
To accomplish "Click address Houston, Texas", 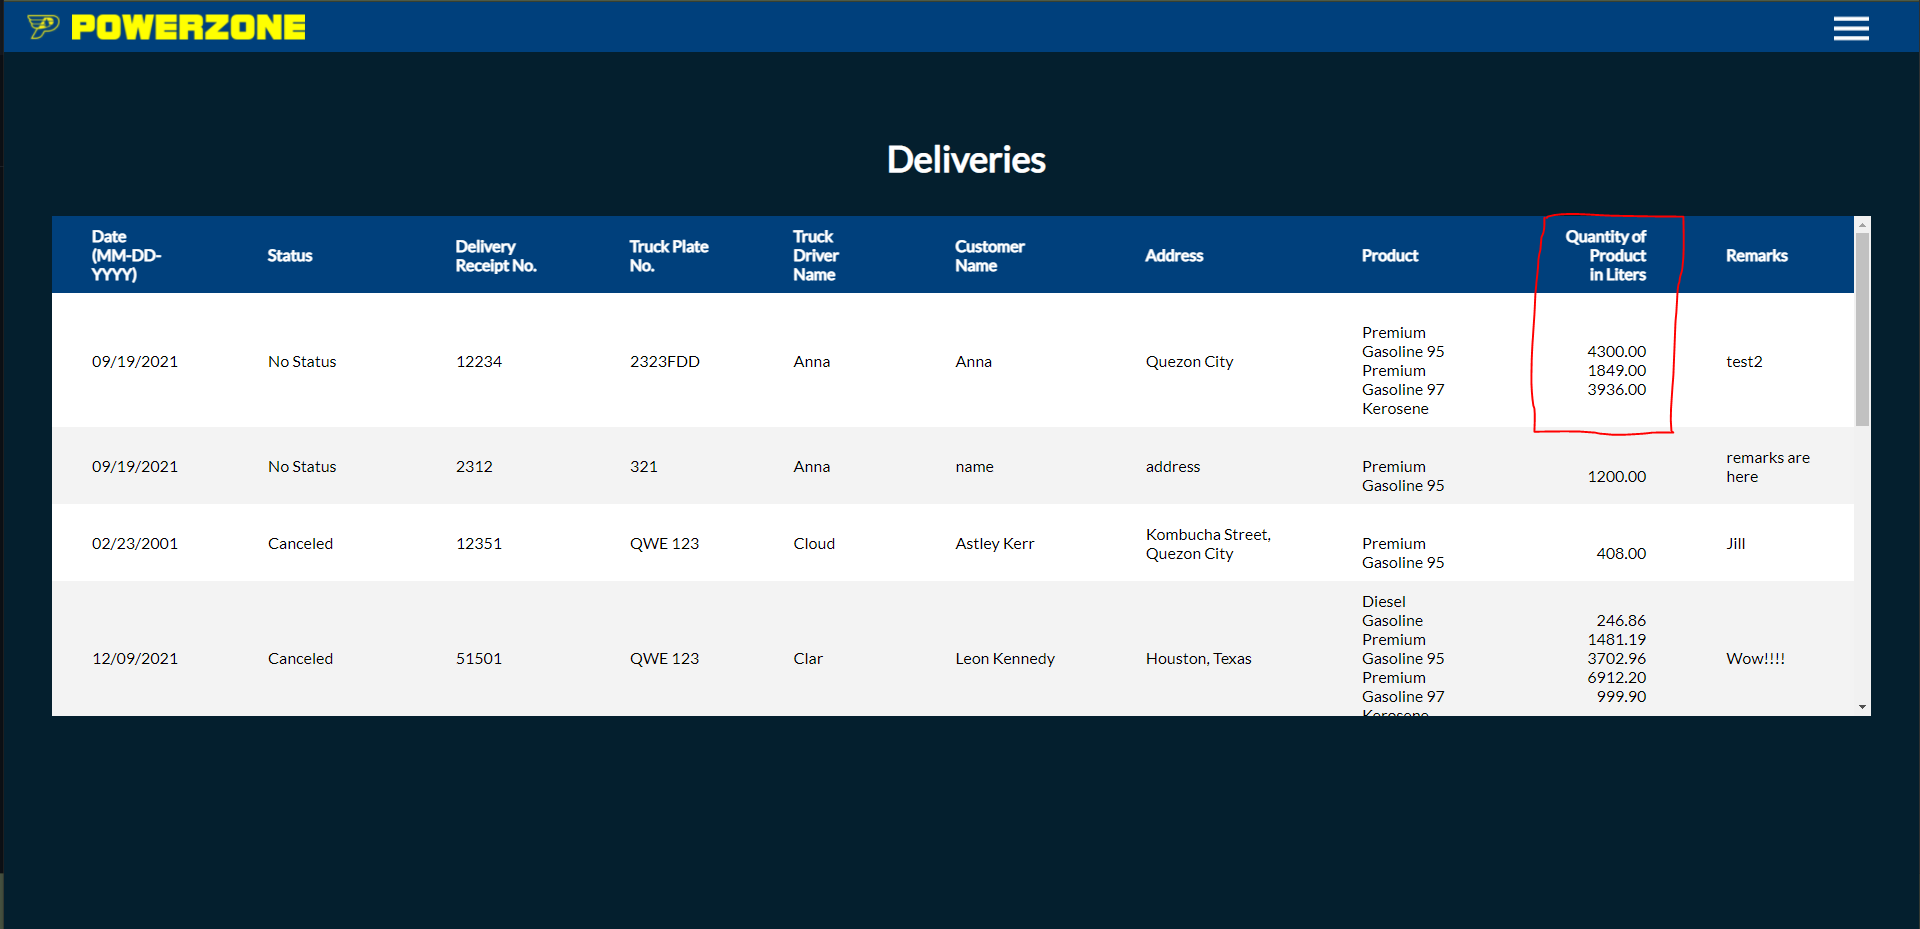I will tap(1199, 659).
